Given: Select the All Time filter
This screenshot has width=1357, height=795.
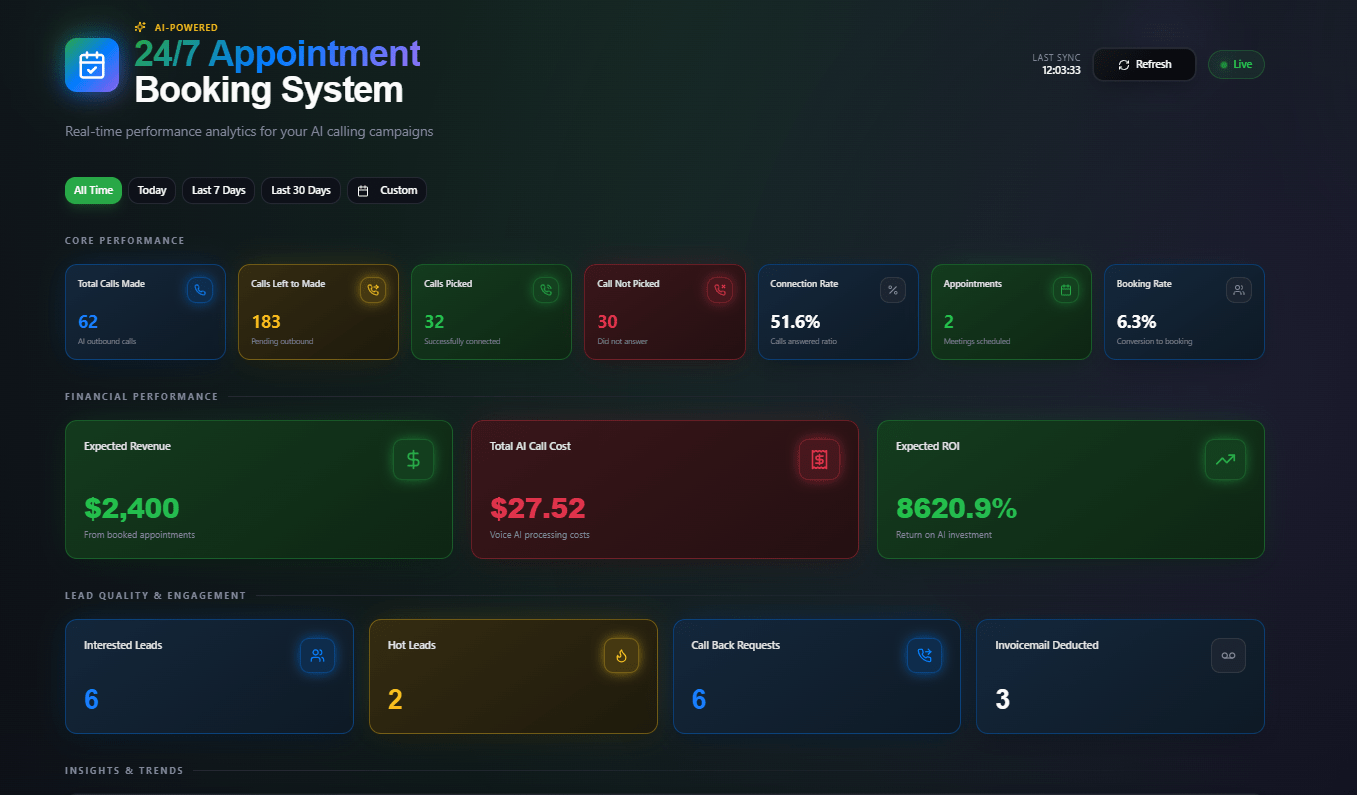Looking at the screenshot, I should (x=93, y=190).
